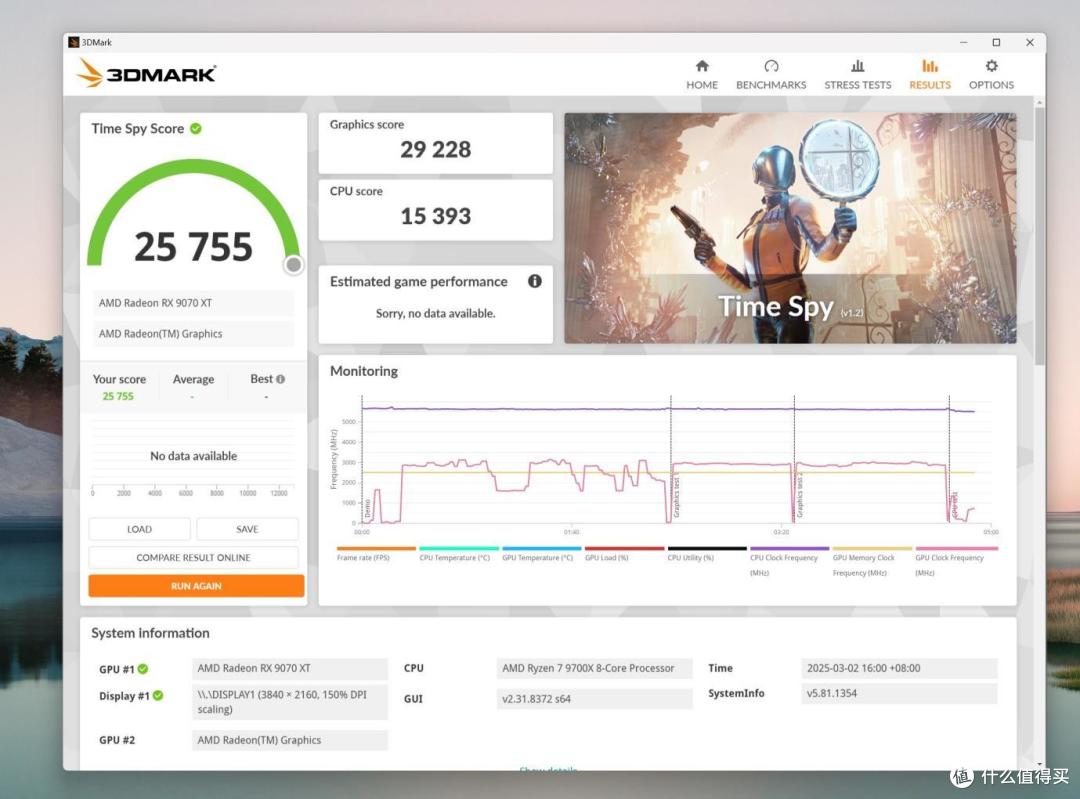Toggle the CPU Utility (%) legend
Screen dimensions: 1080x799
706,554
